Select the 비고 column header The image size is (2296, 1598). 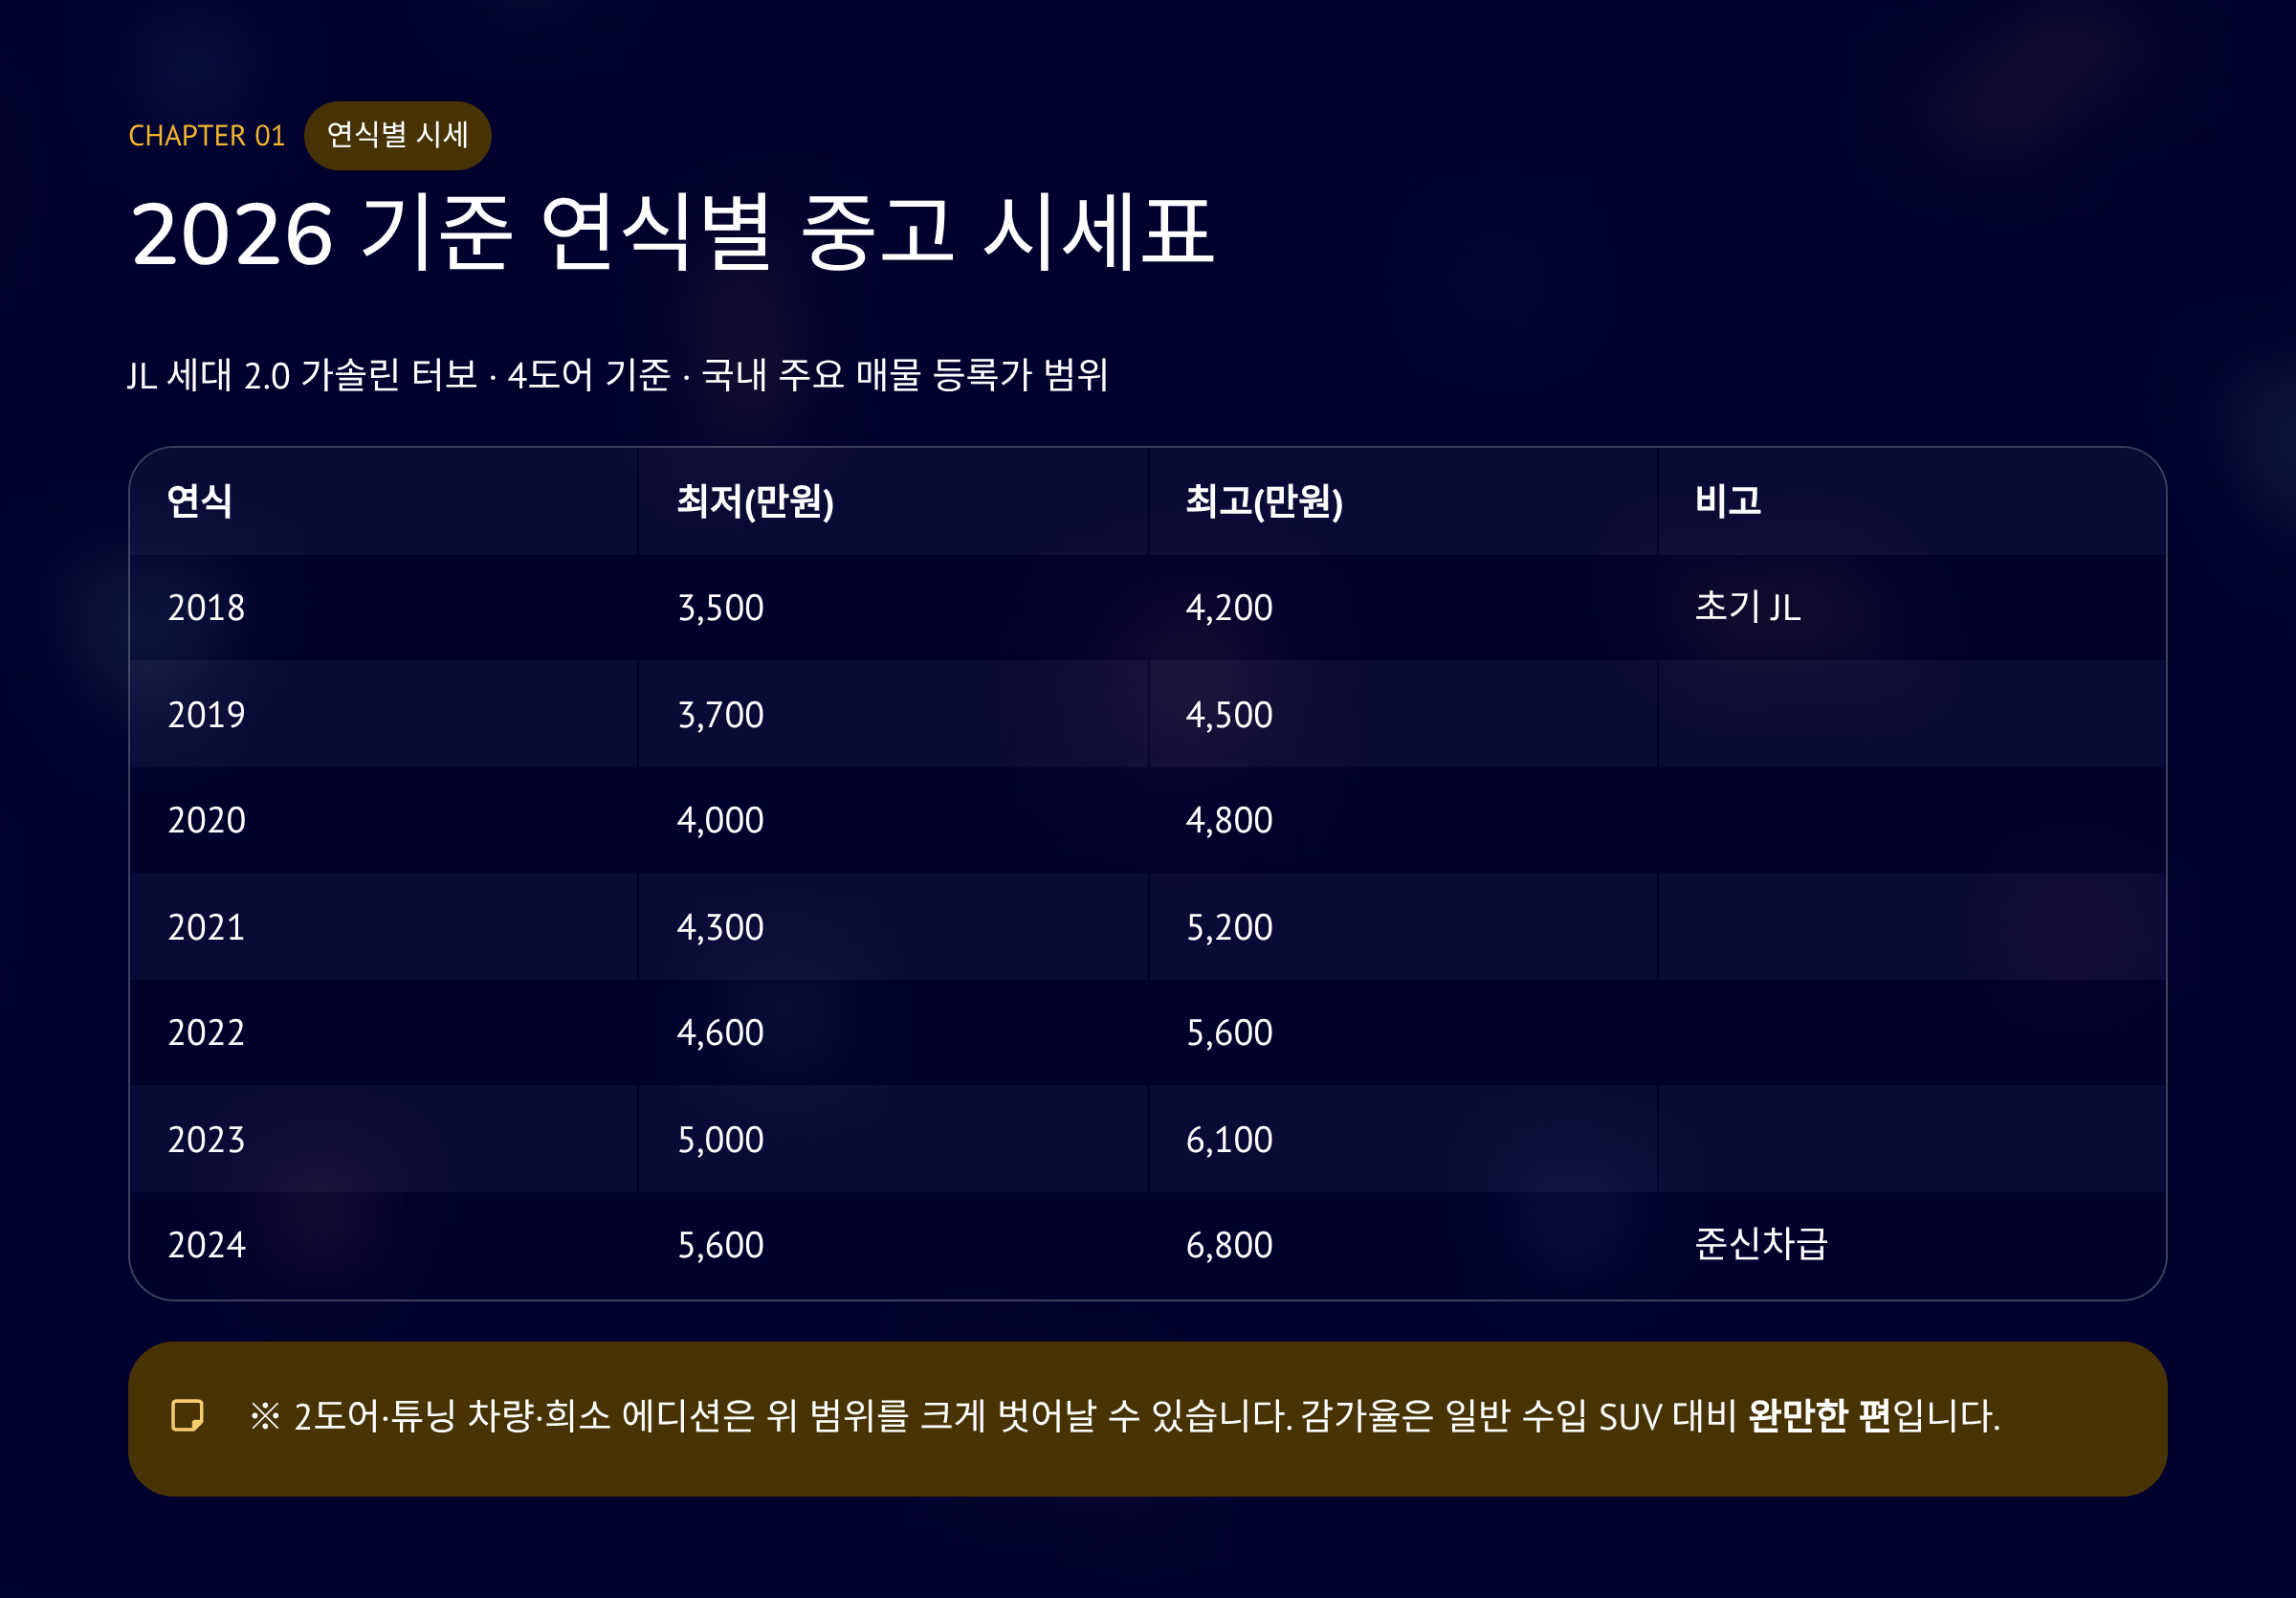[1727, 501]
